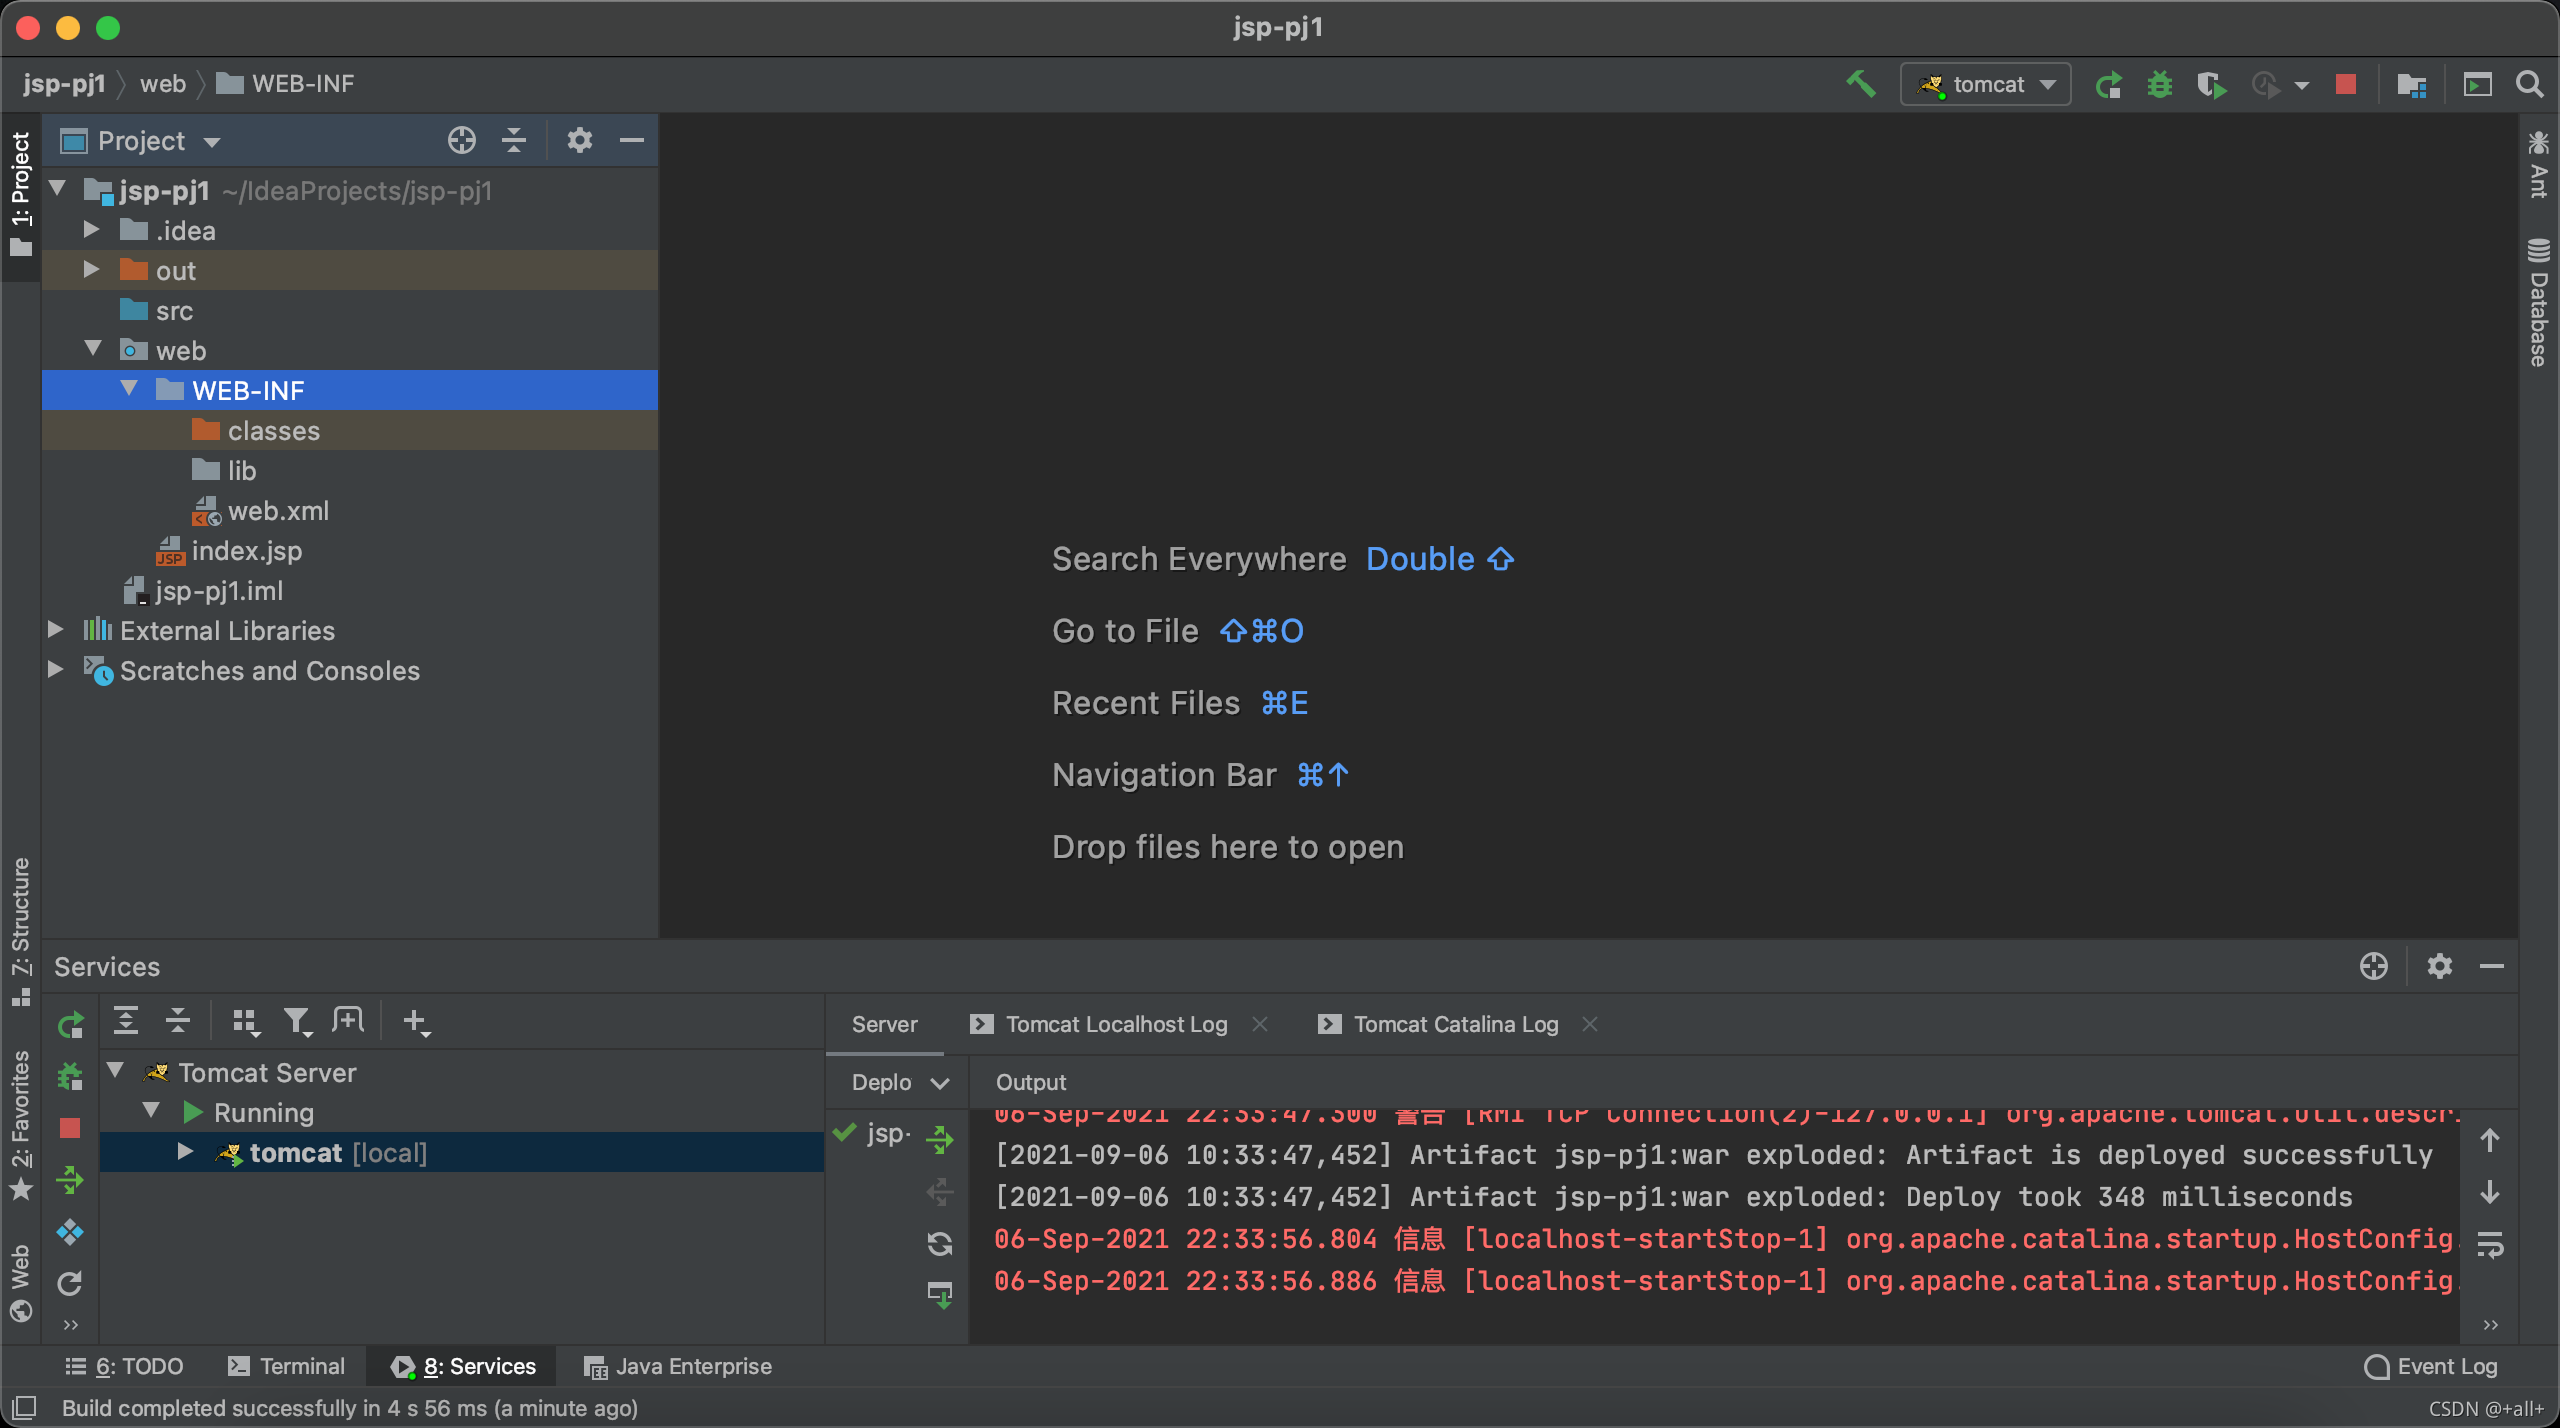The width and height of the screenshot is (2560, 1428).
Task: Click the green hammer Build Project icon
Action: coord(1860,84)
